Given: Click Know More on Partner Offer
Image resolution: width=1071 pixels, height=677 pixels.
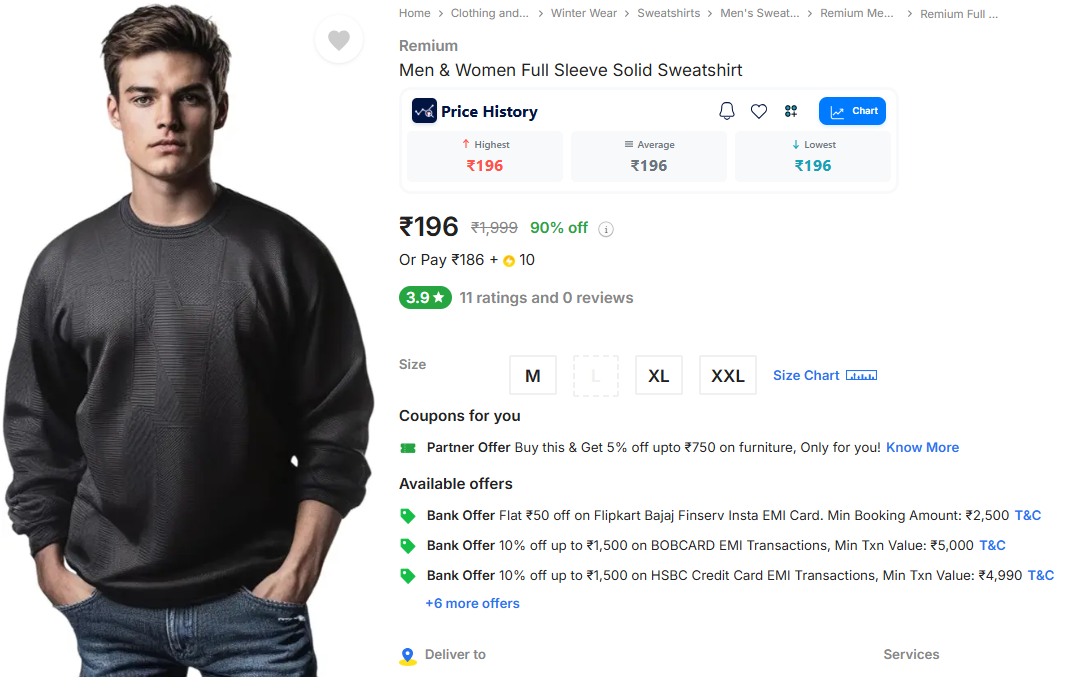Looking at the screenshot, I should [x=922, y=447].
